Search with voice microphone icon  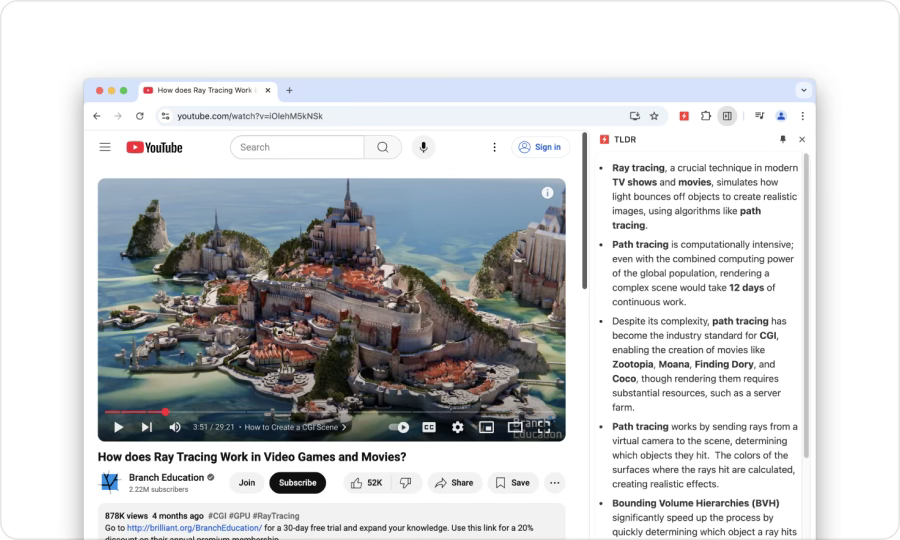(423, 147)
